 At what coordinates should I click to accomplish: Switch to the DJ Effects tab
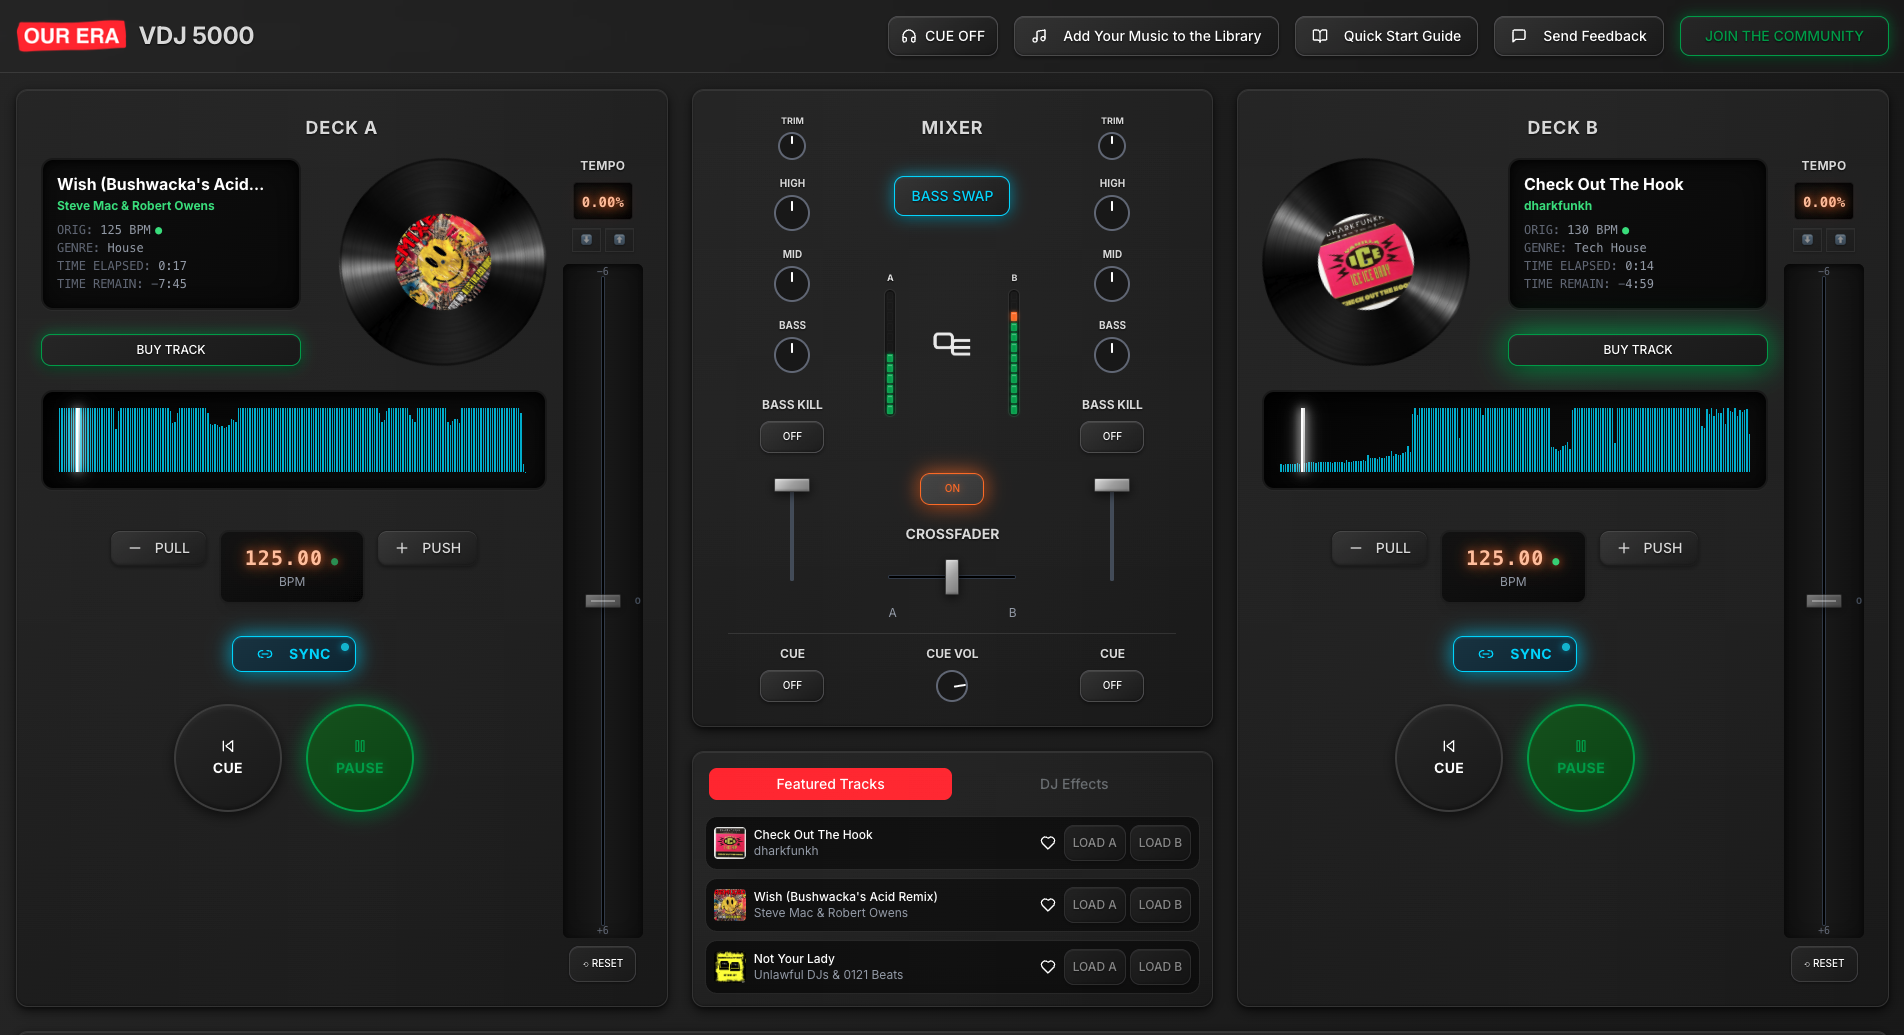pyautogui.click(x=1073, y=784)
